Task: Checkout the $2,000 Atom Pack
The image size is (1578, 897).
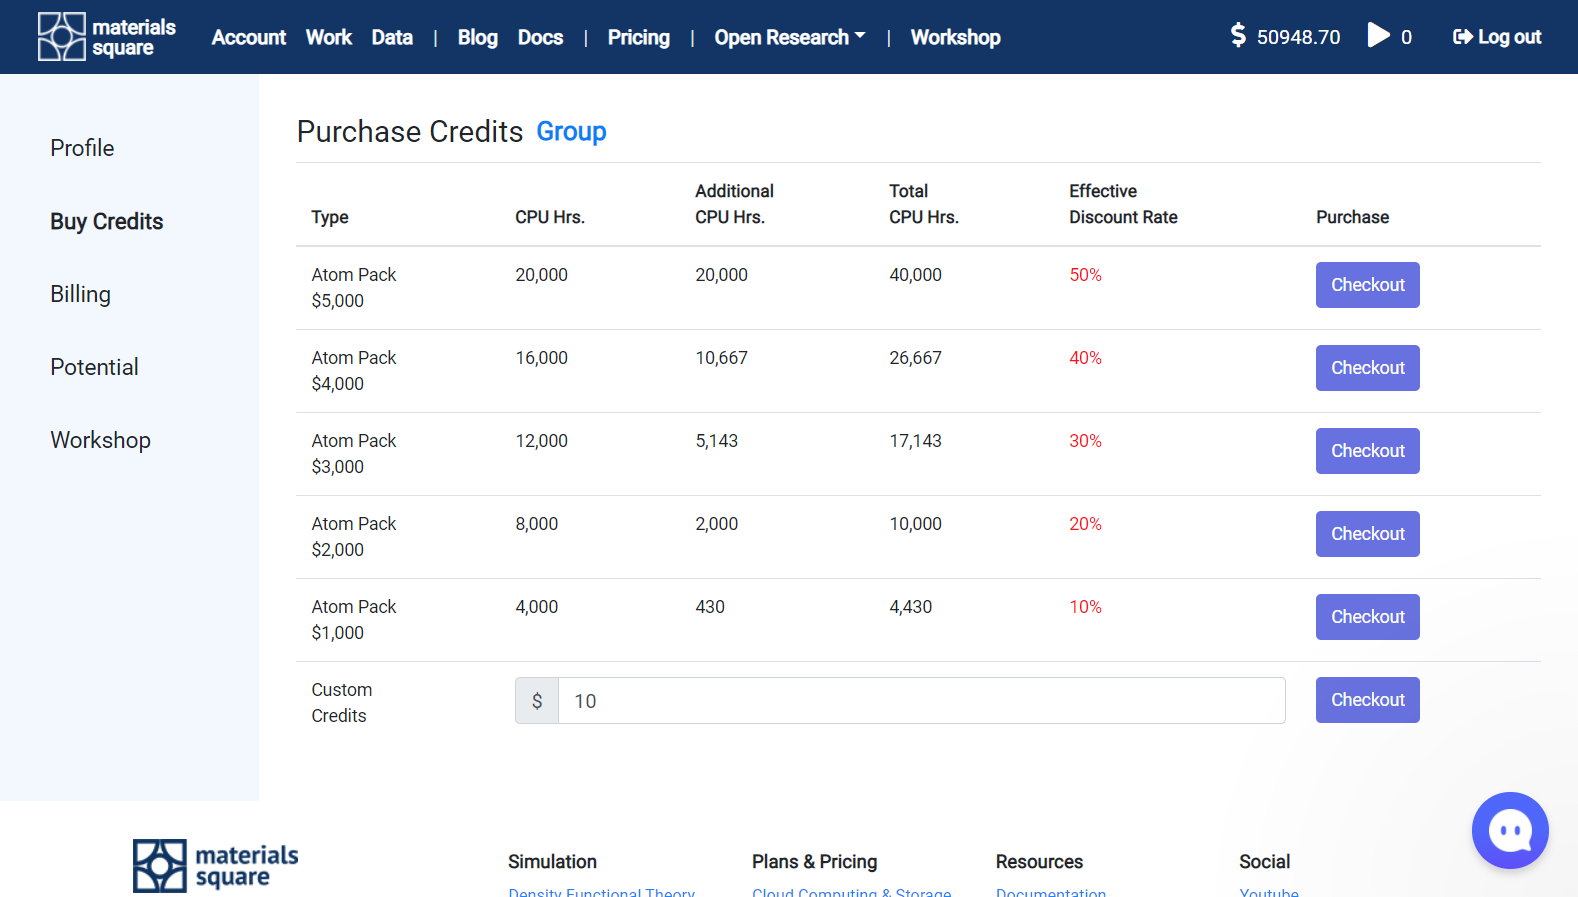Action: click(1367, 534)
